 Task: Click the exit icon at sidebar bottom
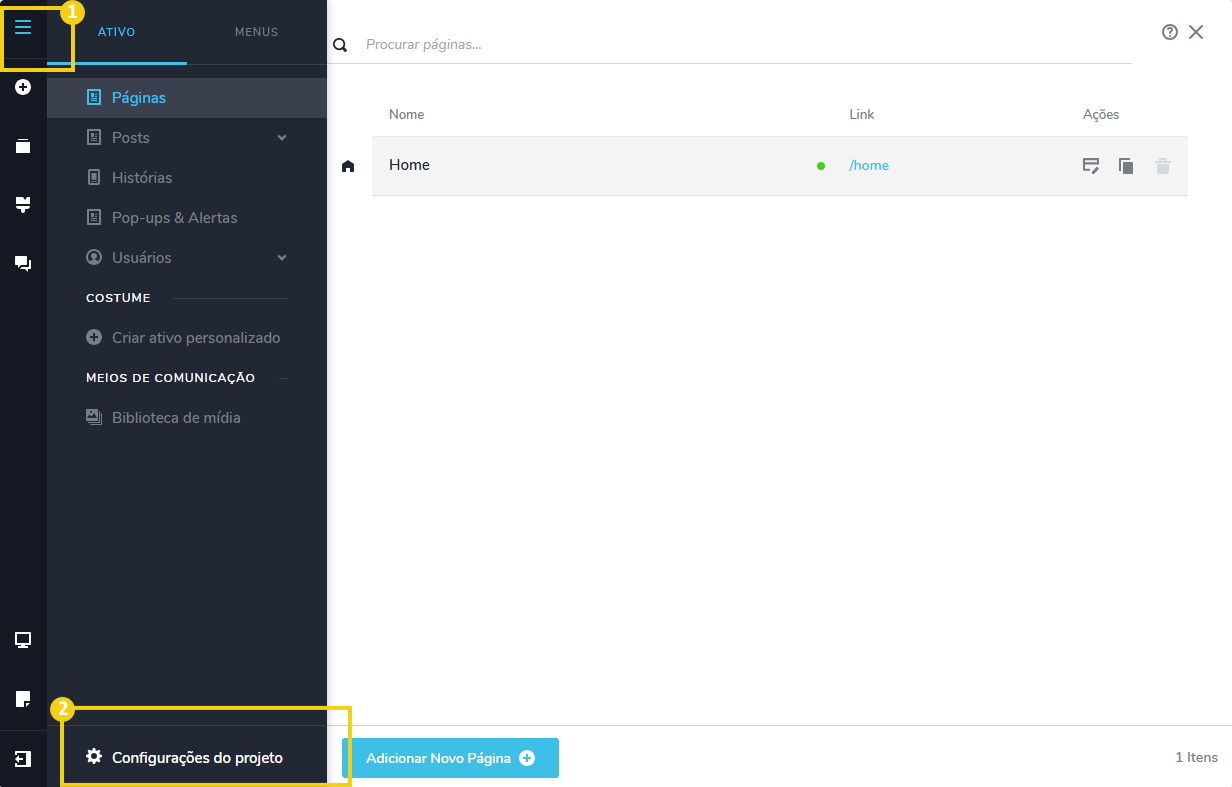click(x=23, y=759)
